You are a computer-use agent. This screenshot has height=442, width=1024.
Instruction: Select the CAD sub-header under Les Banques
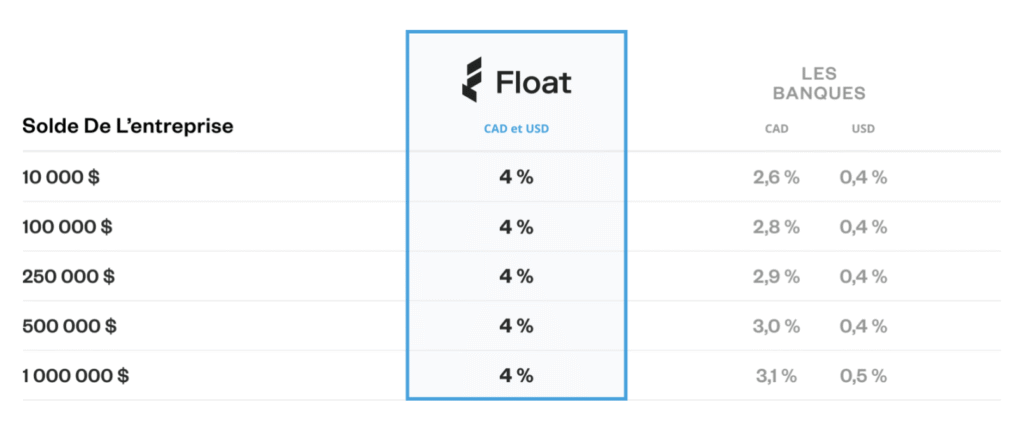coord(775,129)
